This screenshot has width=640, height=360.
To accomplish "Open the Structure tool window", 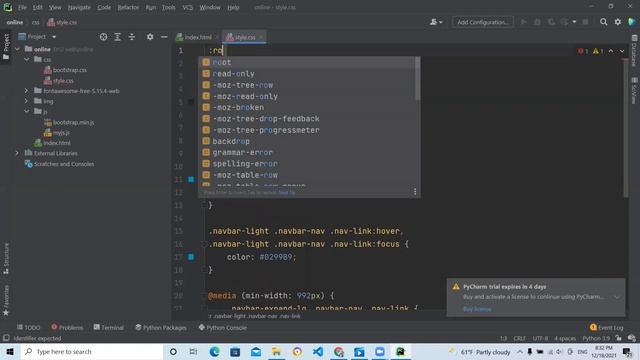I will point(6,258).
